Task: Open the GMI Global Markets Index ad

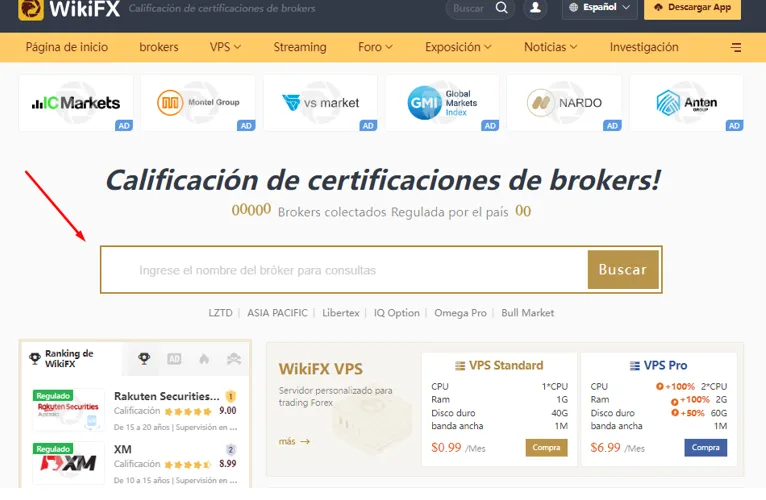Action: 442,103
